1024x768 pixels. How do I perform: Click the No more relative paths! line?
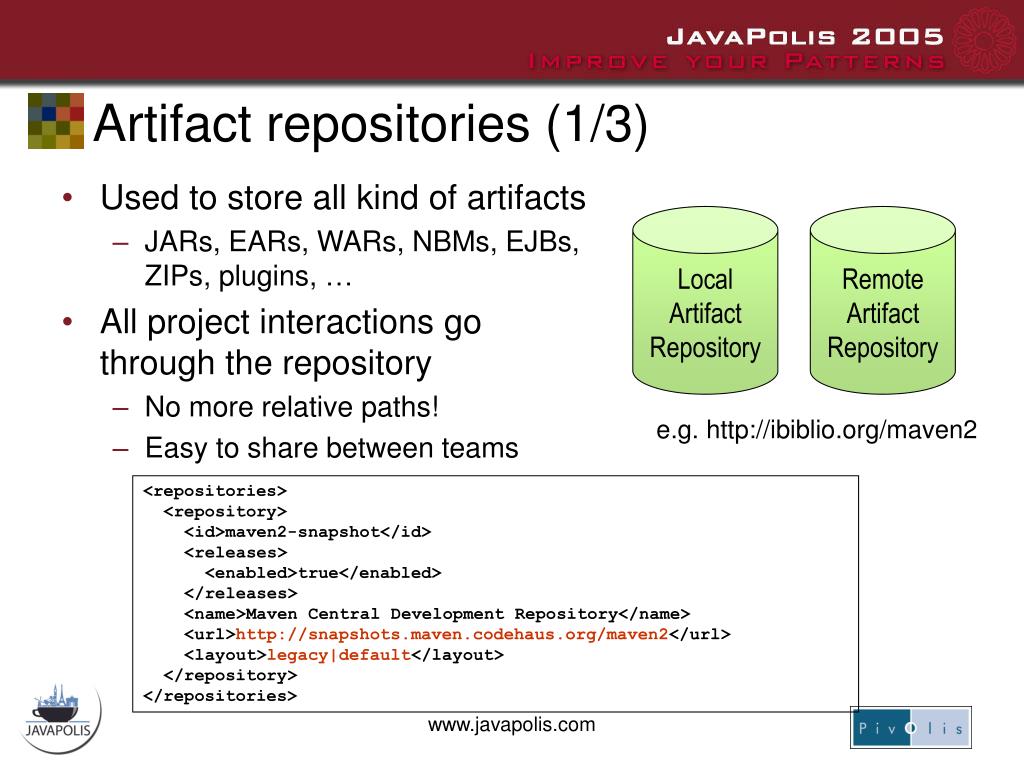(x=292, y=407)
